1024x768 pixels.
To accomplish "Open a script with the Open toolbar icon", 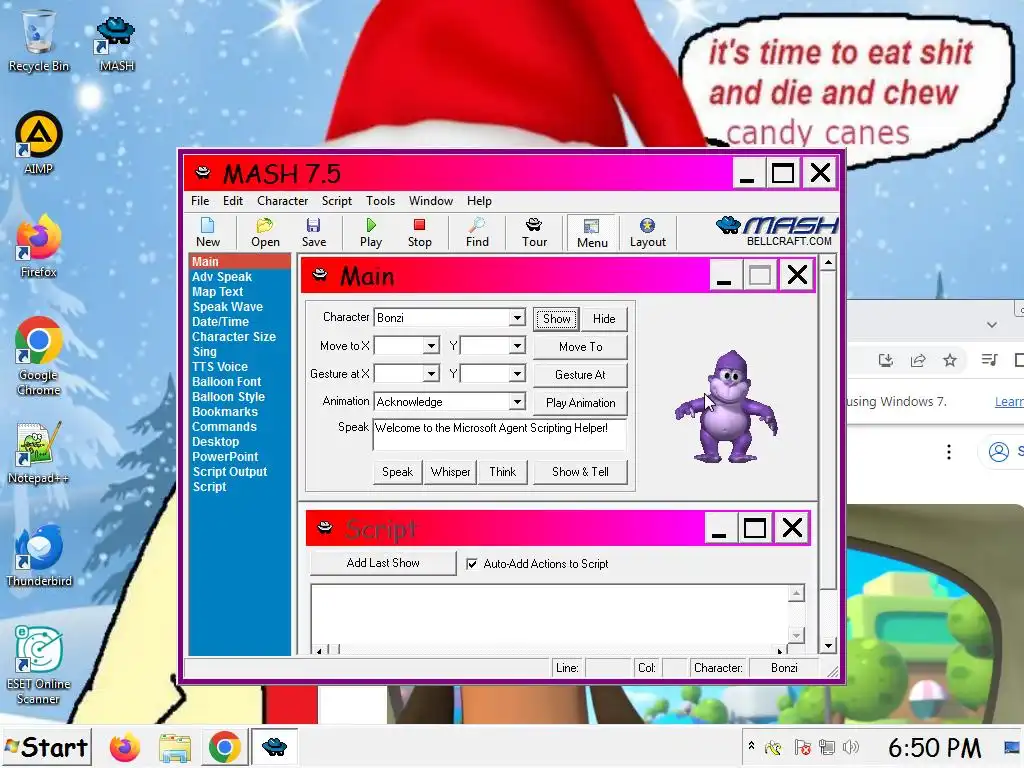I will pyautogui.click(x=265, y=232).
